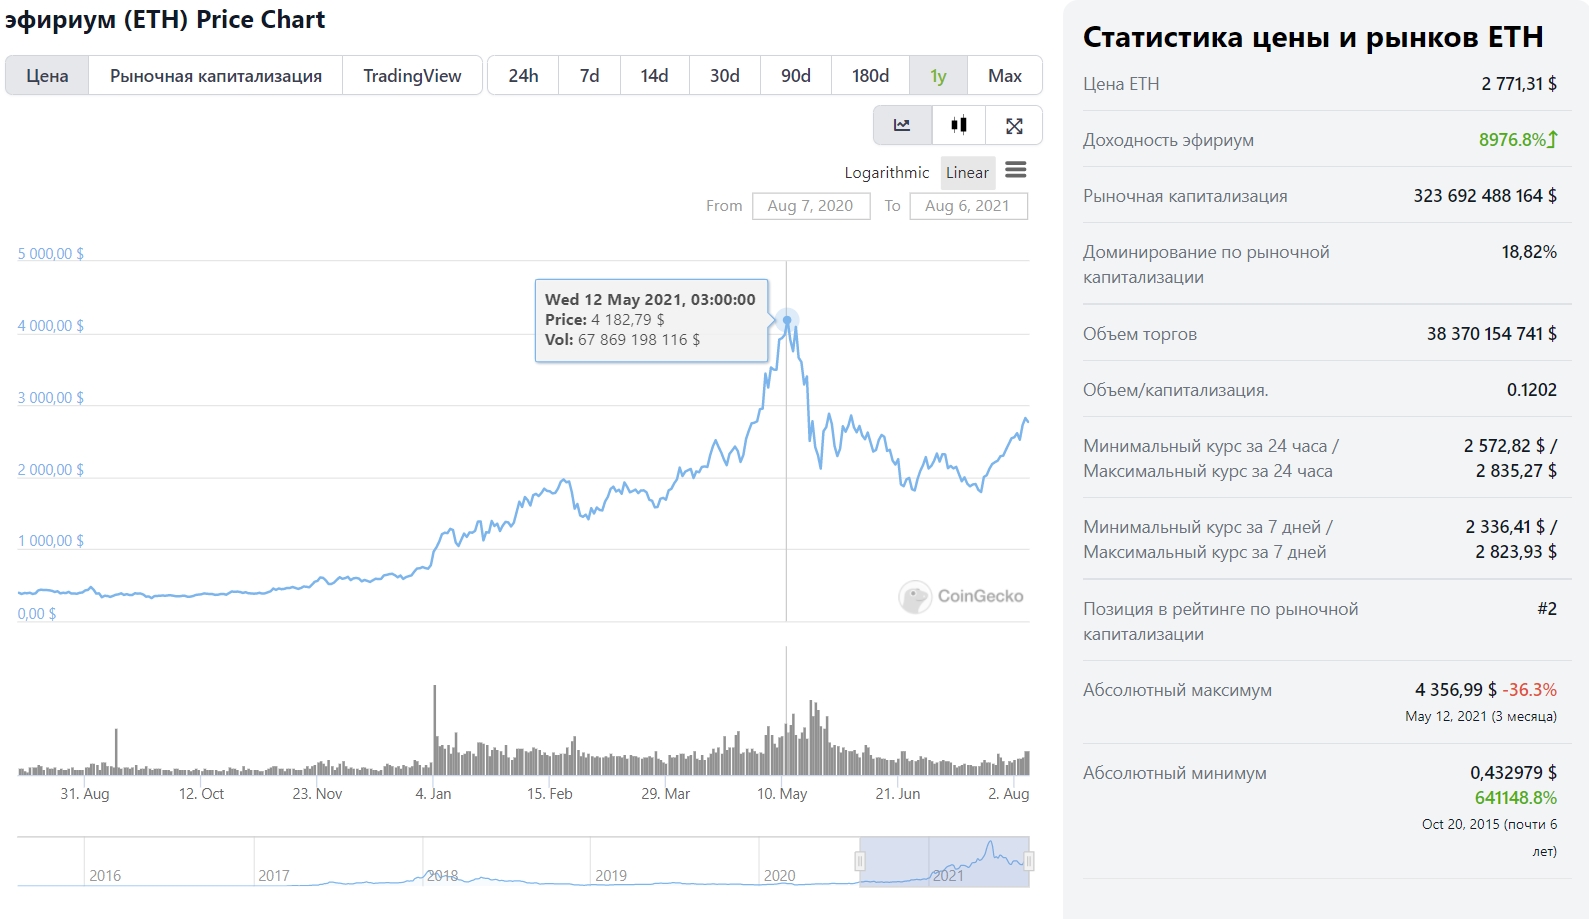Select the candlestick chart icon
Screen dimensions: 1589x919
(959, 126)
